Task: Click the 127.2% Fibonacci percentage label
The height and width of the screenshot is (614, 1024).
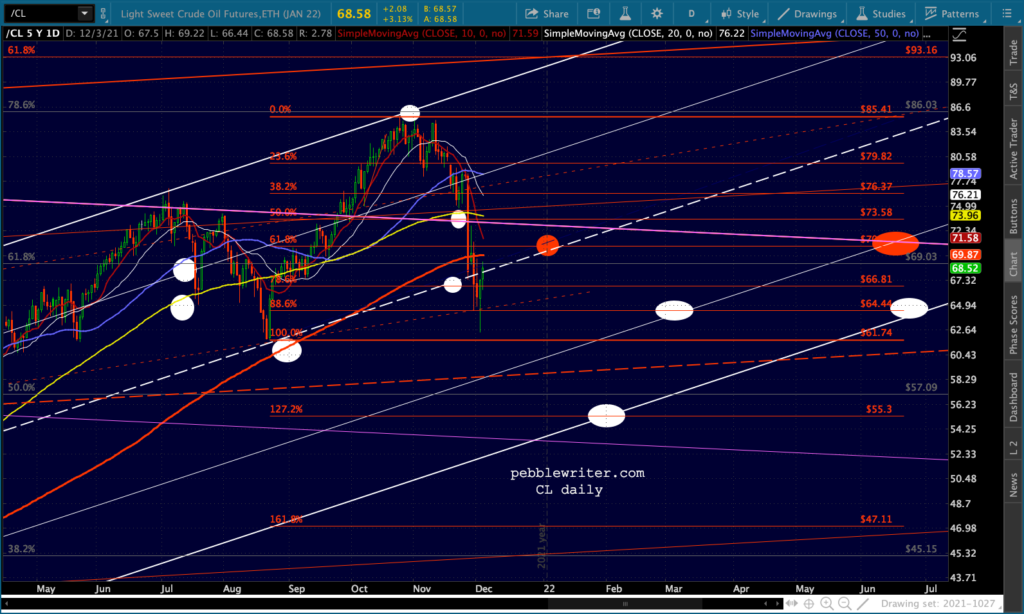Action: pyautogui.click(x=286, y=410)
